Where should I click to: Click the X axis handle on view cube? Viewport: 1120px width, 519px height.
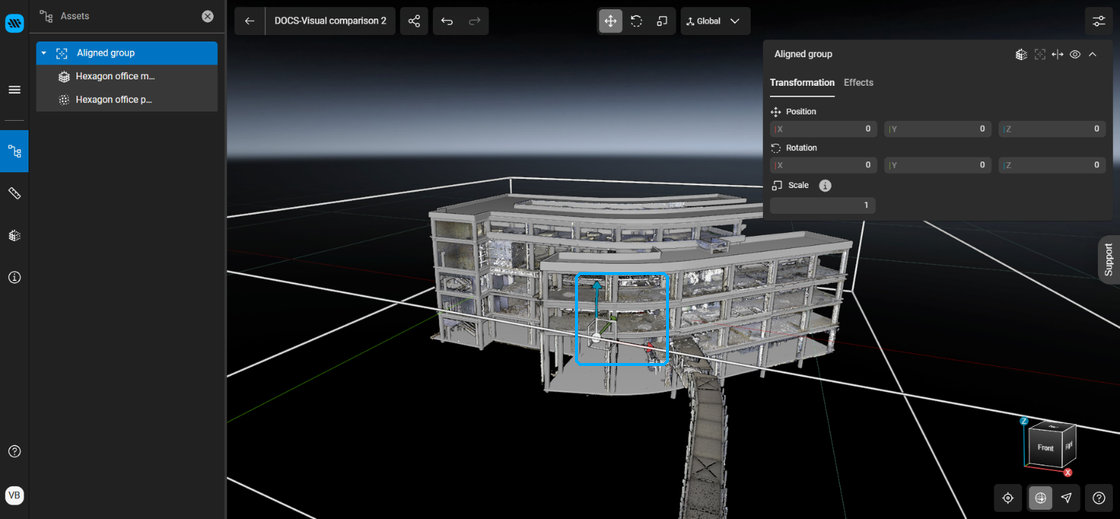click(1068, 473)
